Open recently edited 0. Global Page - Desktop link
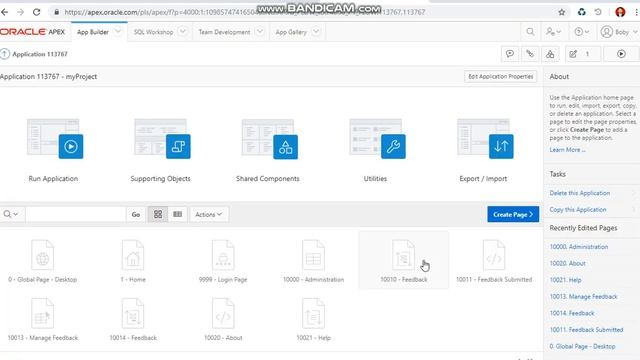640x360 pixels. (x=582, y=347)
